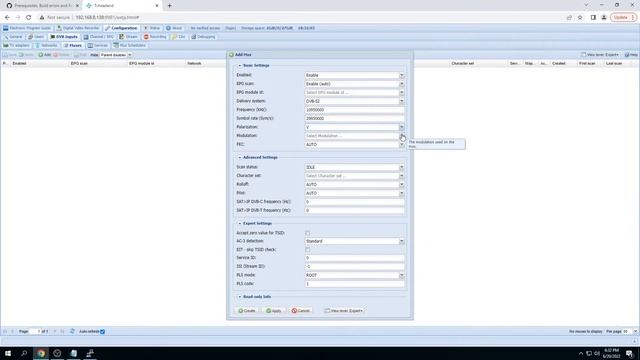The image size is (640, 360).
Task: Open the Character set dropdown
Action: point(402,176)
